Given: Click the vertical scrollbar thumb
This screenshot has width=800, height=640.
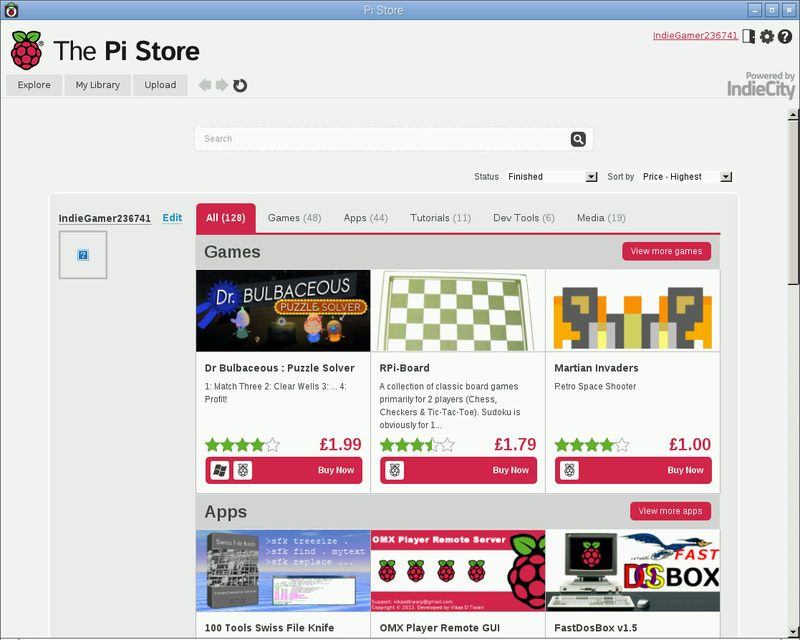Looking at the screenshot, I should pos(792,203).
